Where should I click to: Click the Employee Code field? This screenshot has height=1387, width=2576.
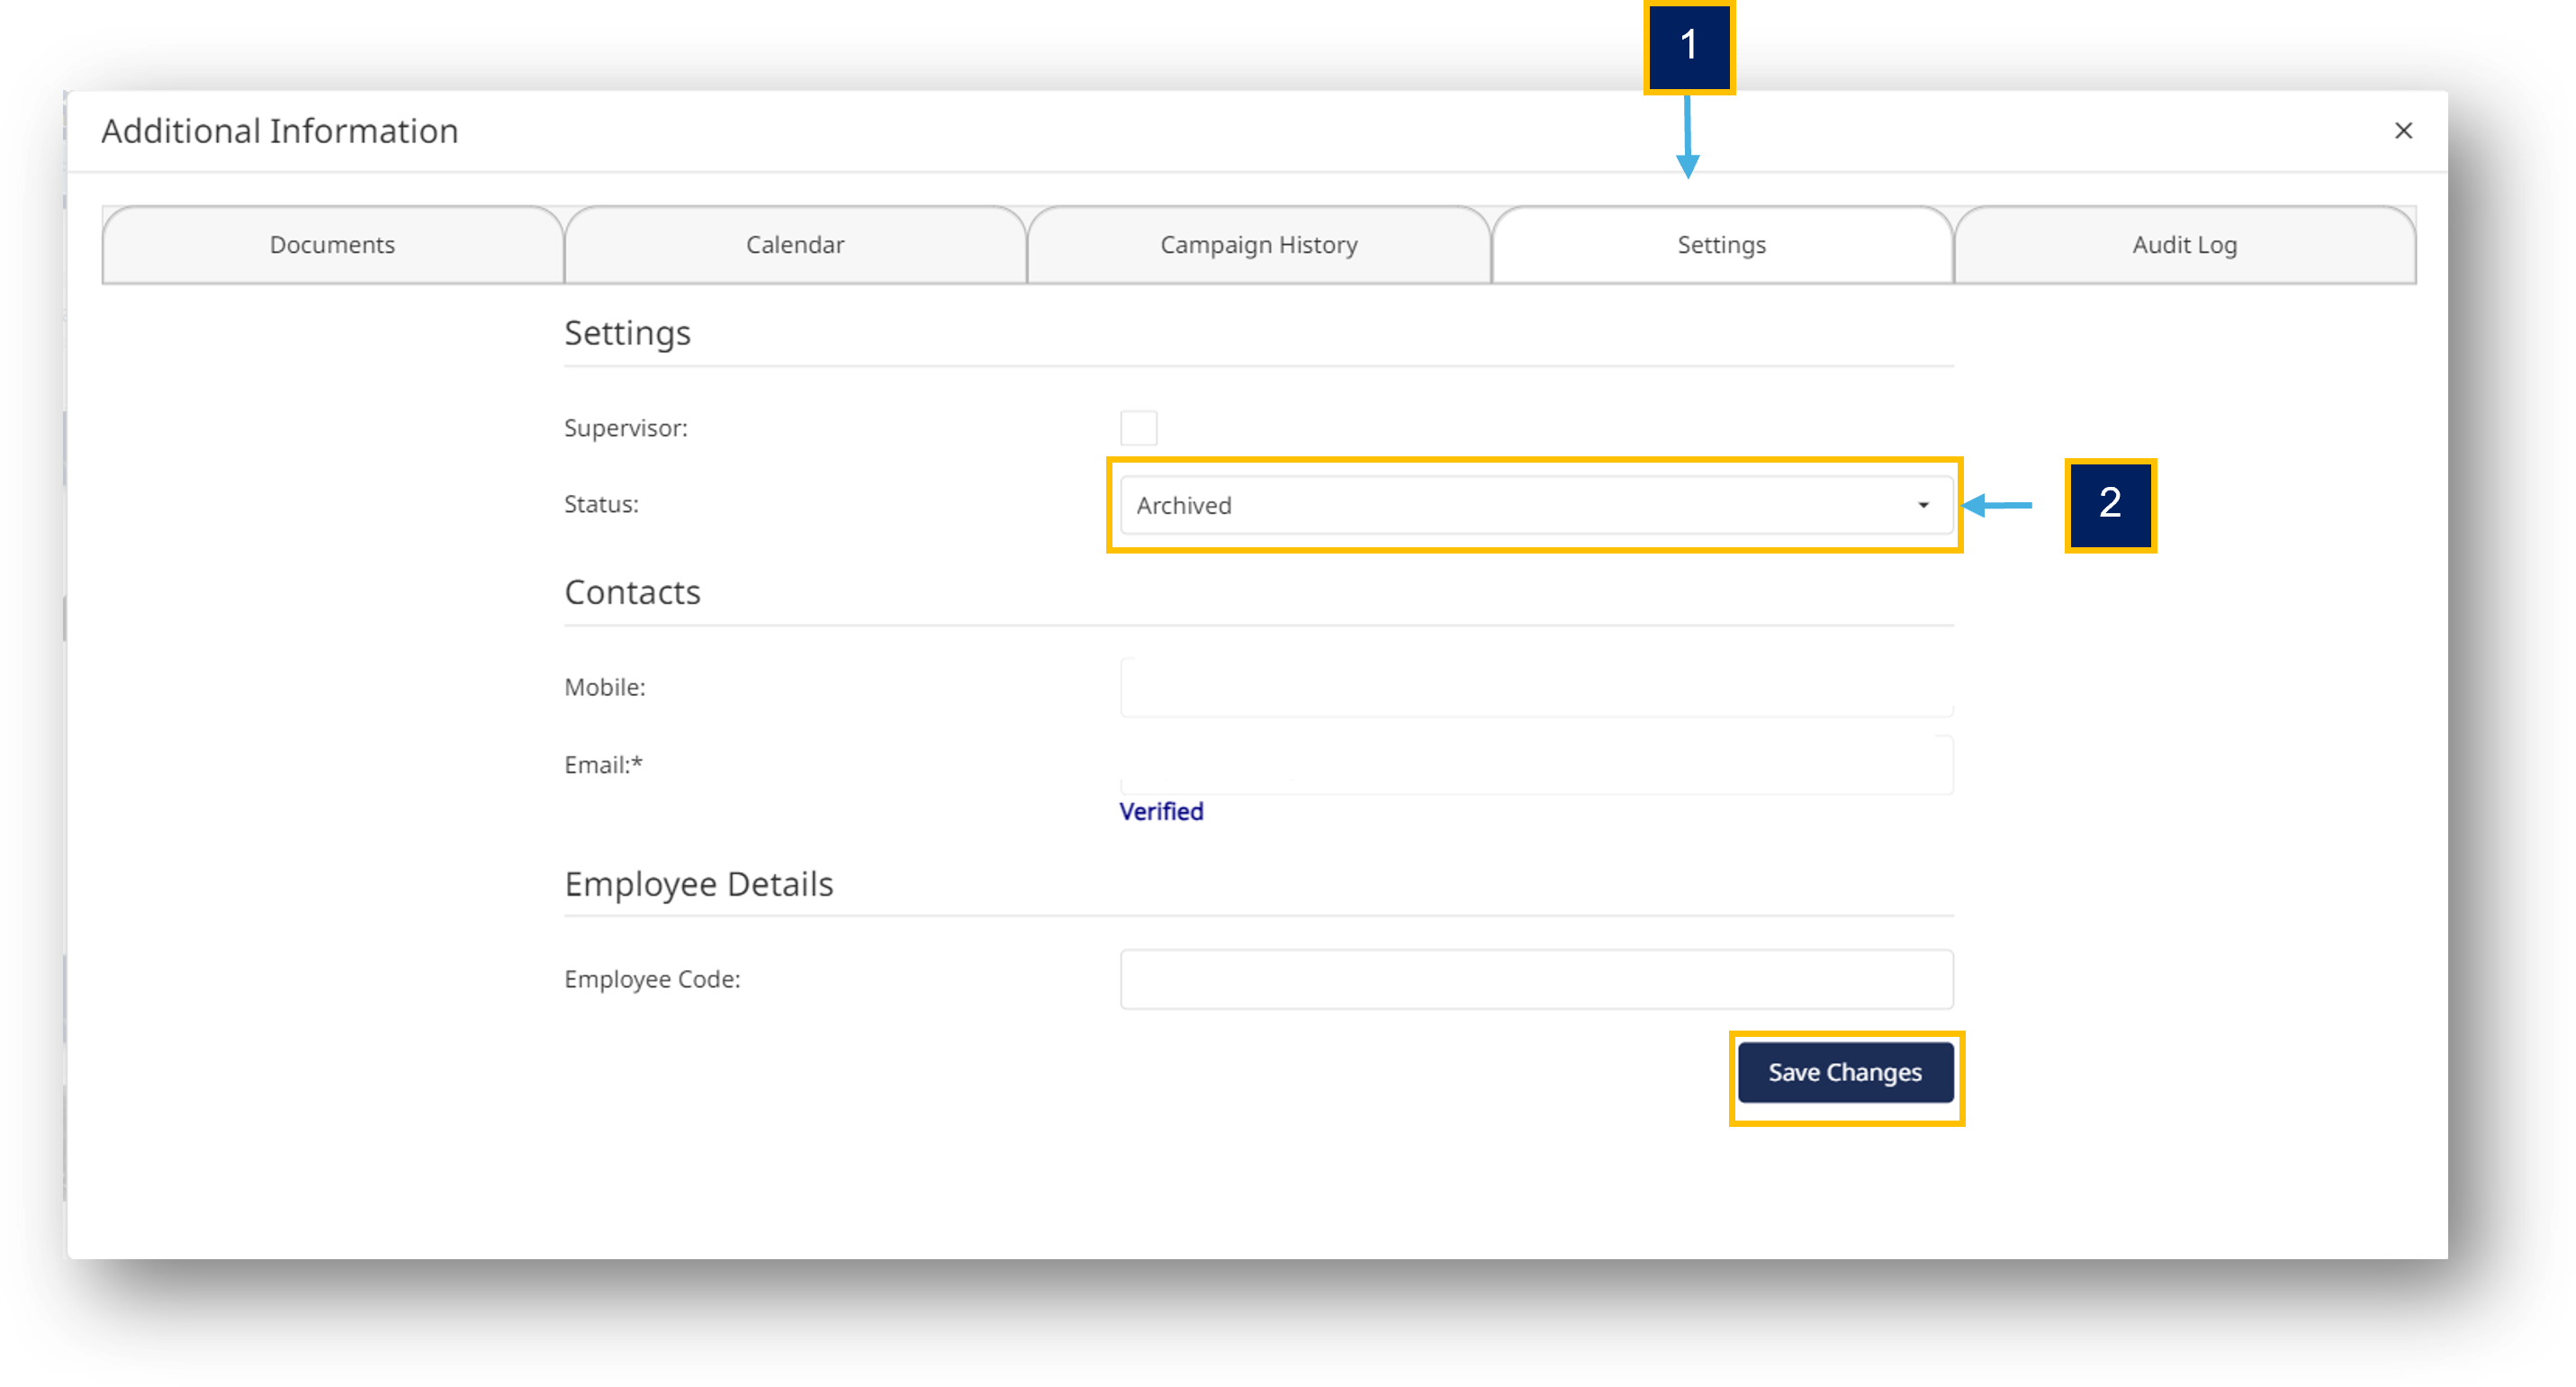(x=1537, y=979)
